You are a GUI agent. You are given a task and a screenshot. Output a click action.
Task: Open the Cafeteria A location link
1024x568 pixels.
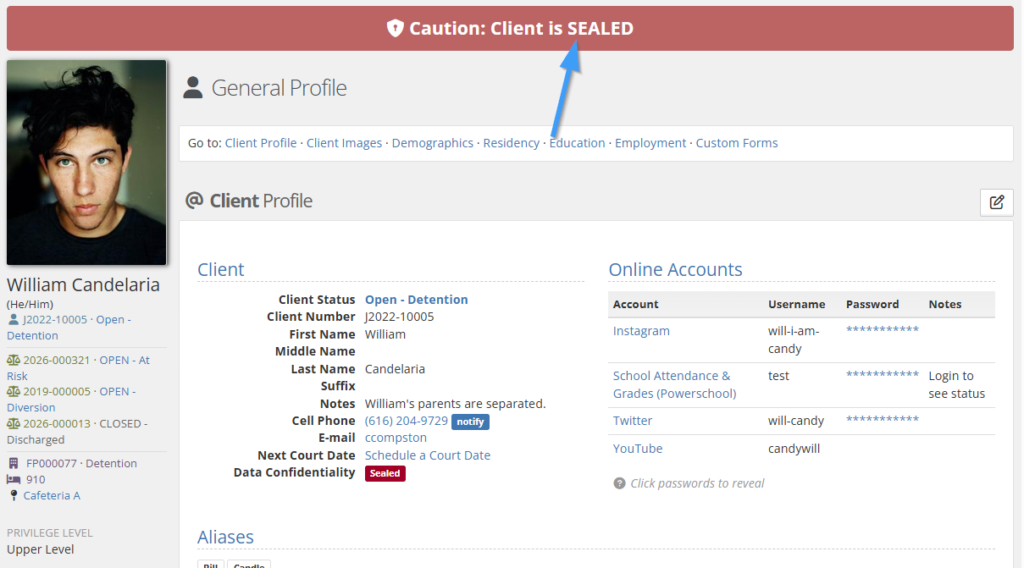pyautogui.click(x=52, y=496)
